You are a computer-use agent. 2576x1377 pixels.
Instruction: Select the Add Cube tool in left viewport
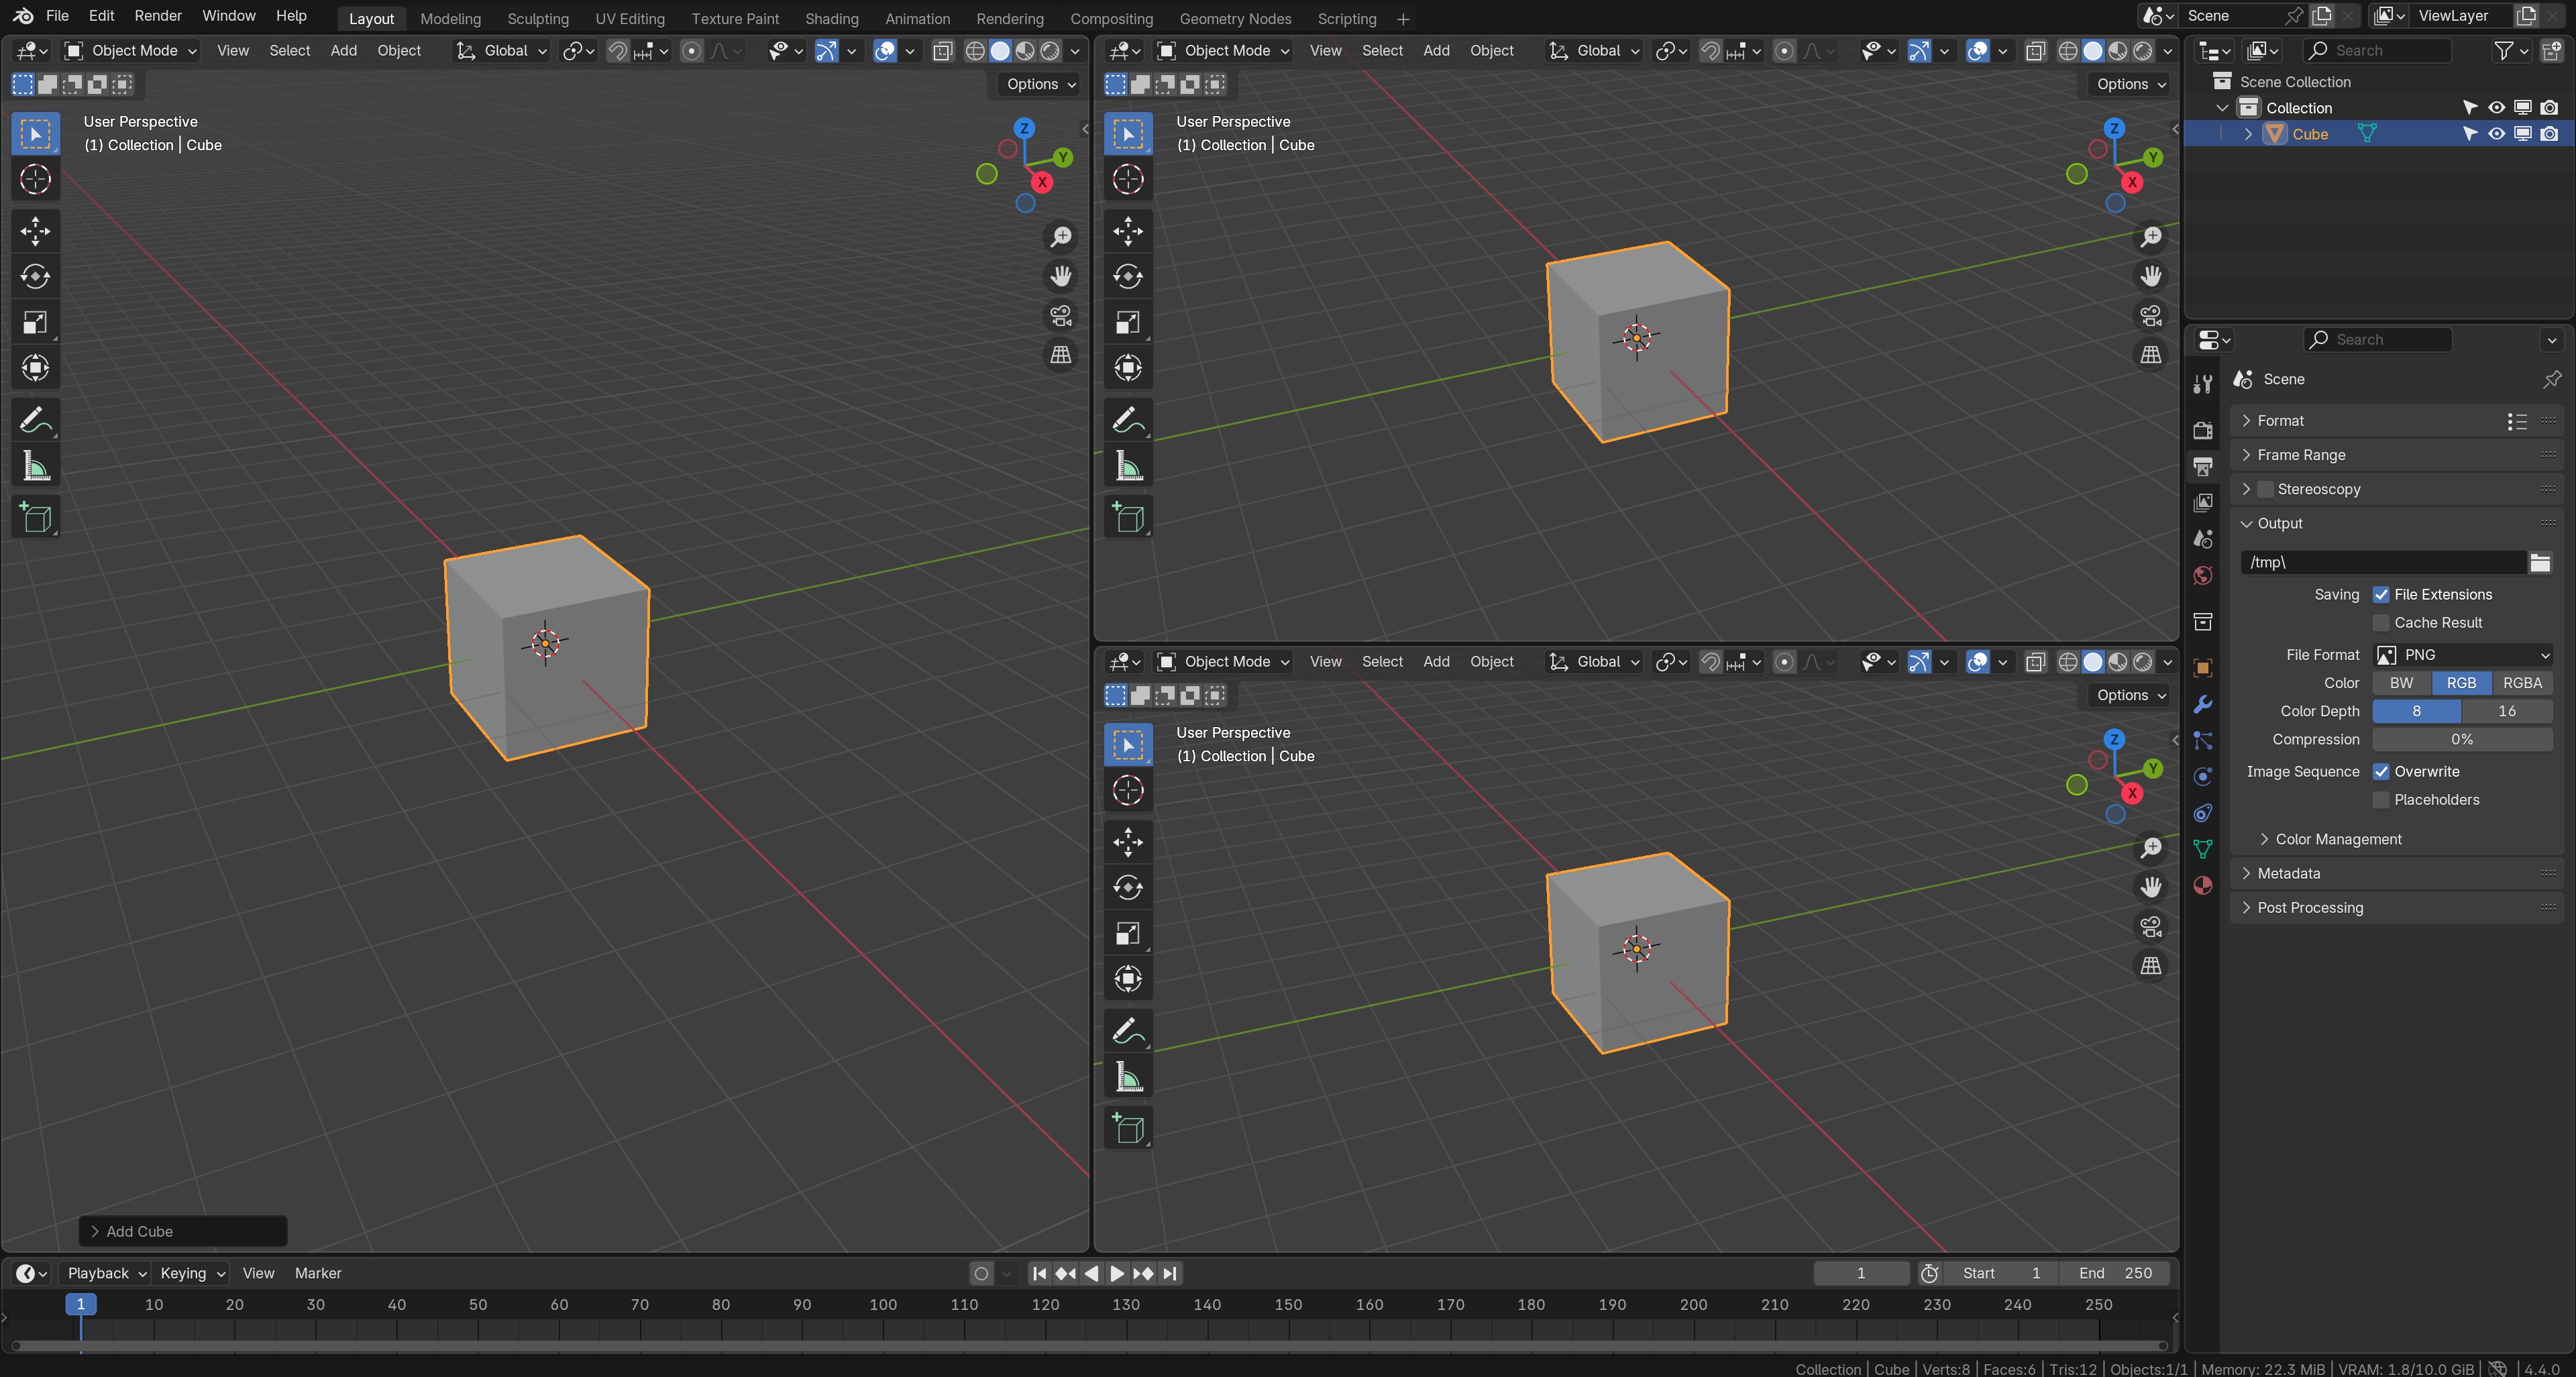tap(35, 517)
